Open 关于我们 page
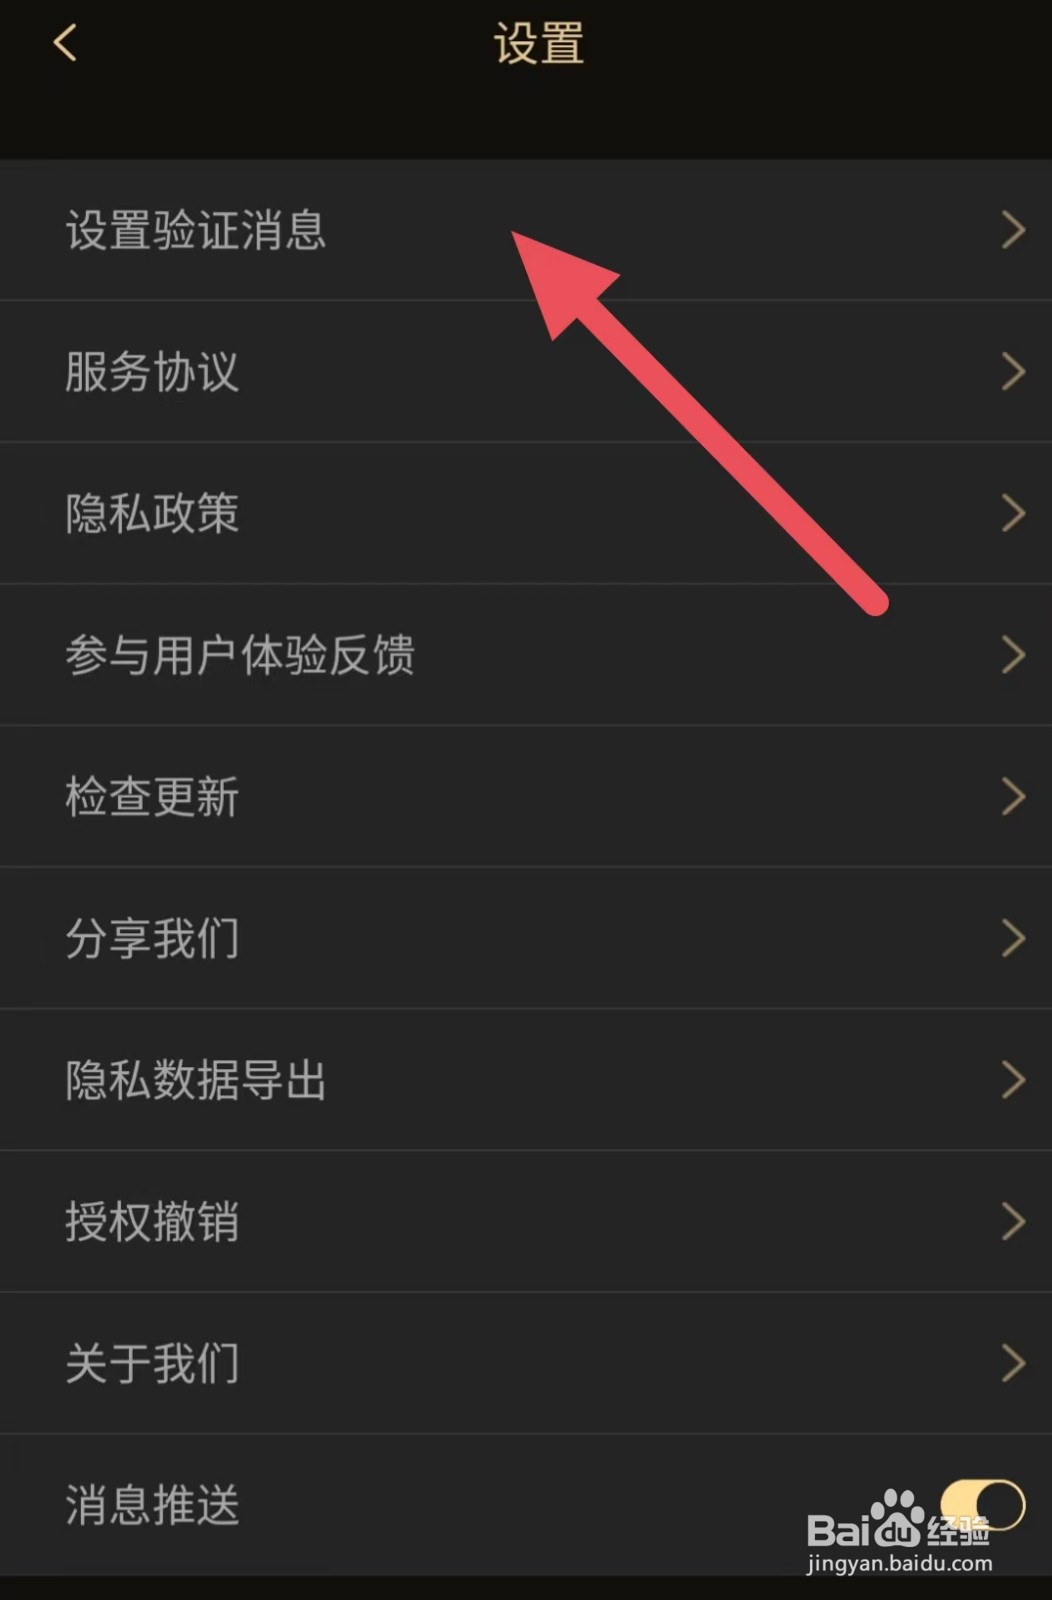1052x1600 pixels. 526,1364
